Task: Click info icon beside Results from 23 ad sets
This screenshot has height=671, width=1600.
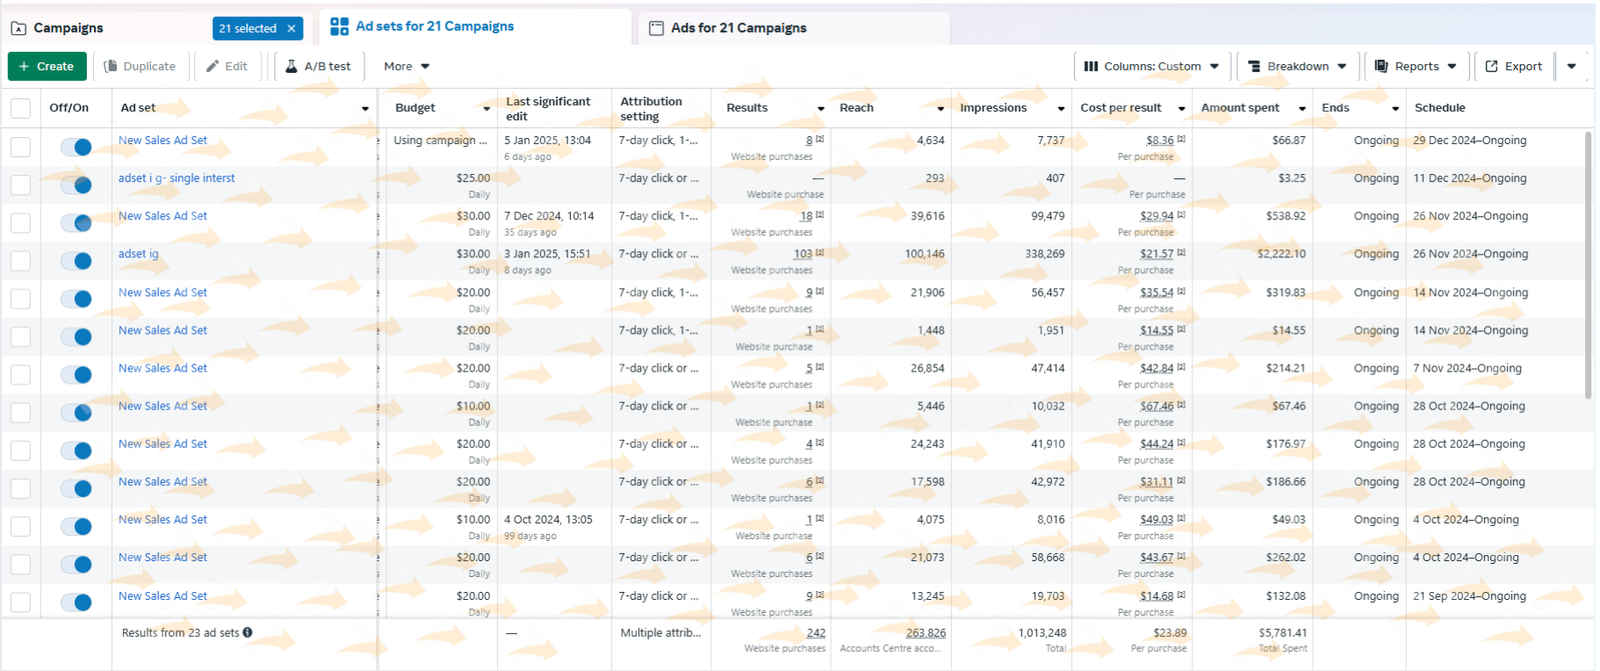Action: point(247,633)
